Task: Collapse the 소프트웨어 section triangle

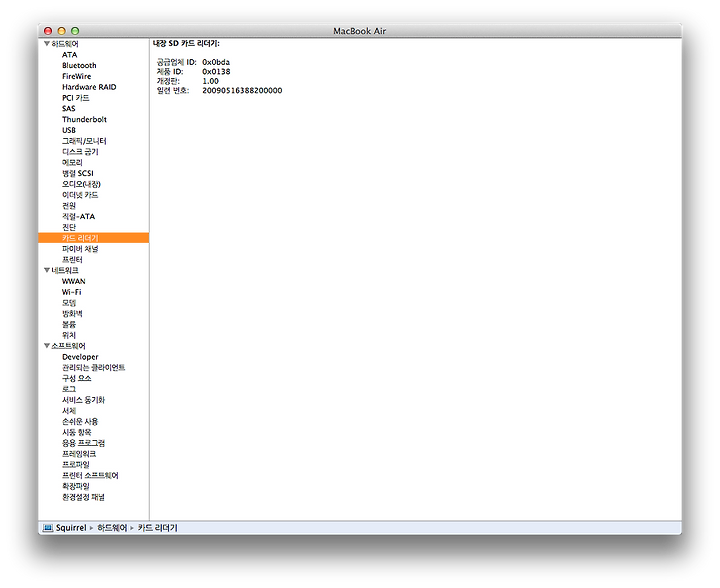Action: point(47,346)
